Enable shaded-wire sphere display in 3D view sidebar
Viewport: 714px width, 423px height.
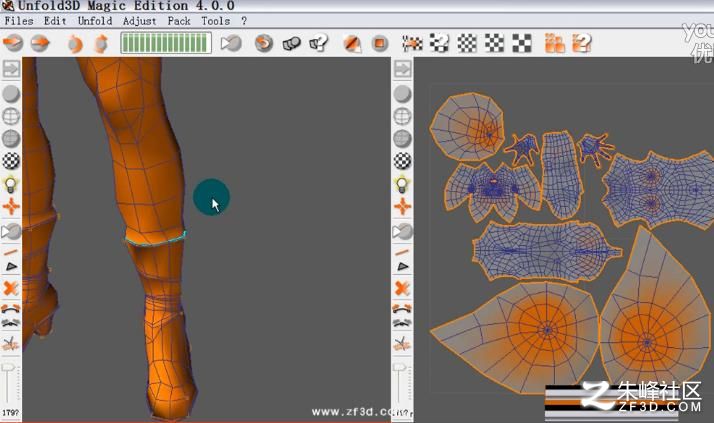[11, 138]
